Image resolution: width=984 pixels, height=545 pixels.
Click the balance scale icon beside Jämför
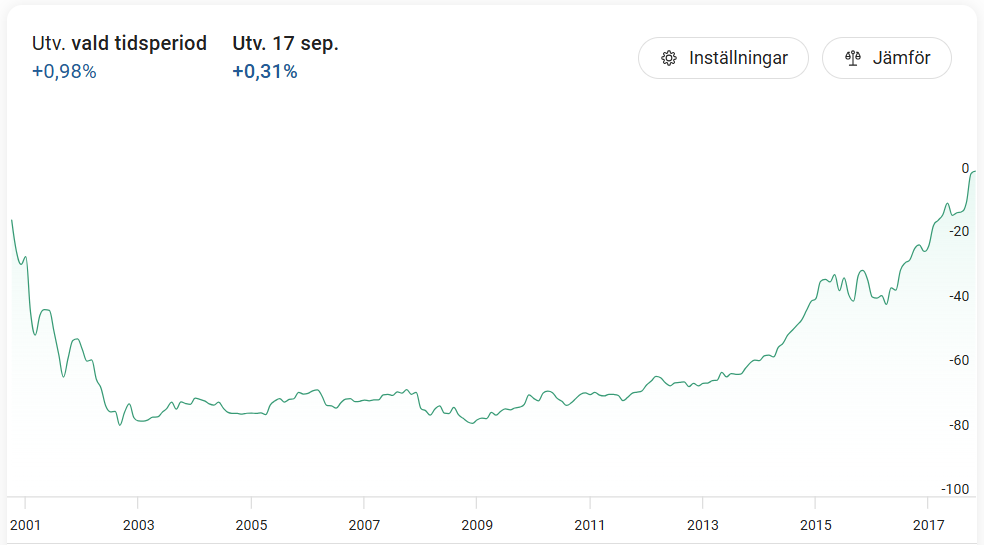point(853,58)
